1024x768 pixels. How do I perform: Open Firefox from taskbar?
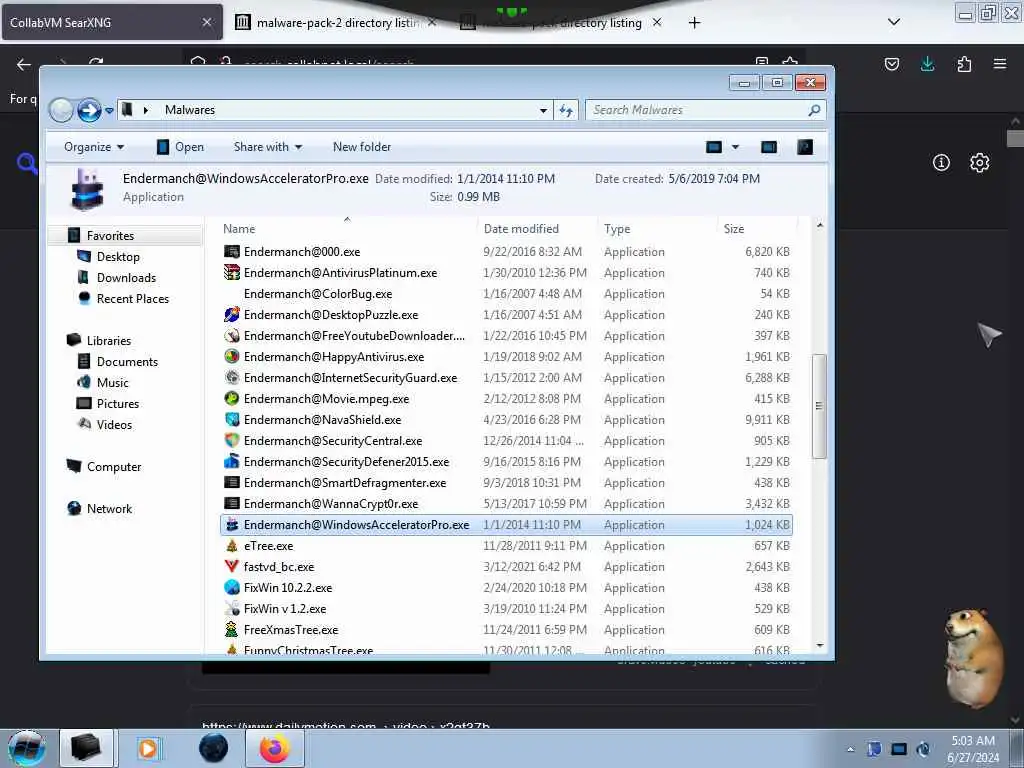(275, 748)
